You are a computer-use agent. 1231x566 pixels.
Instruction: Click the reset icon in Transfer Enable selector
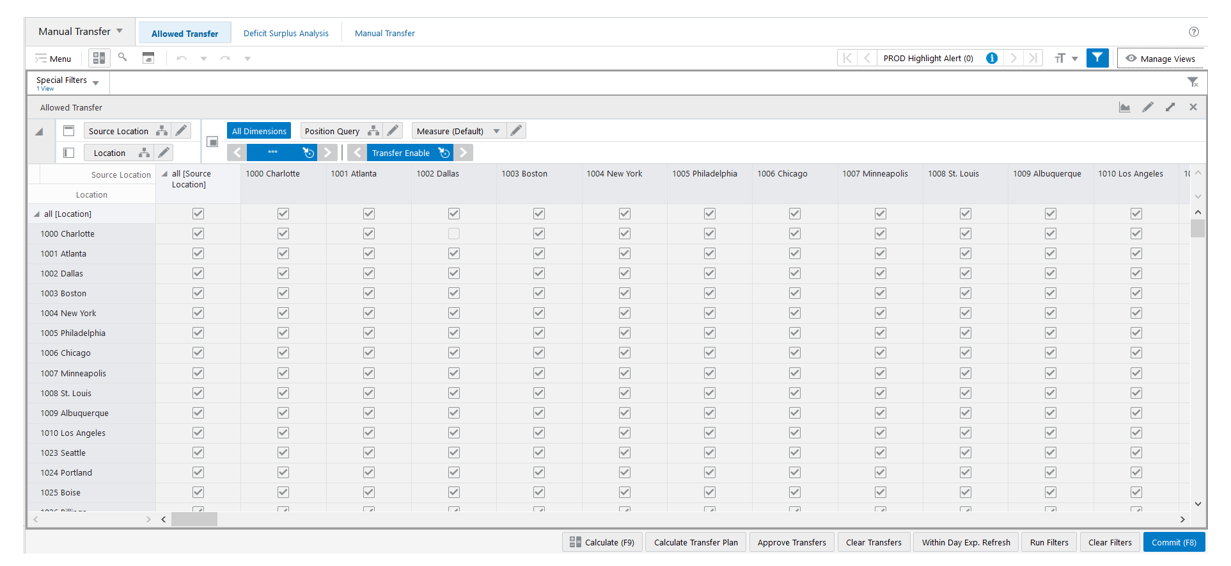pos(444,153)
